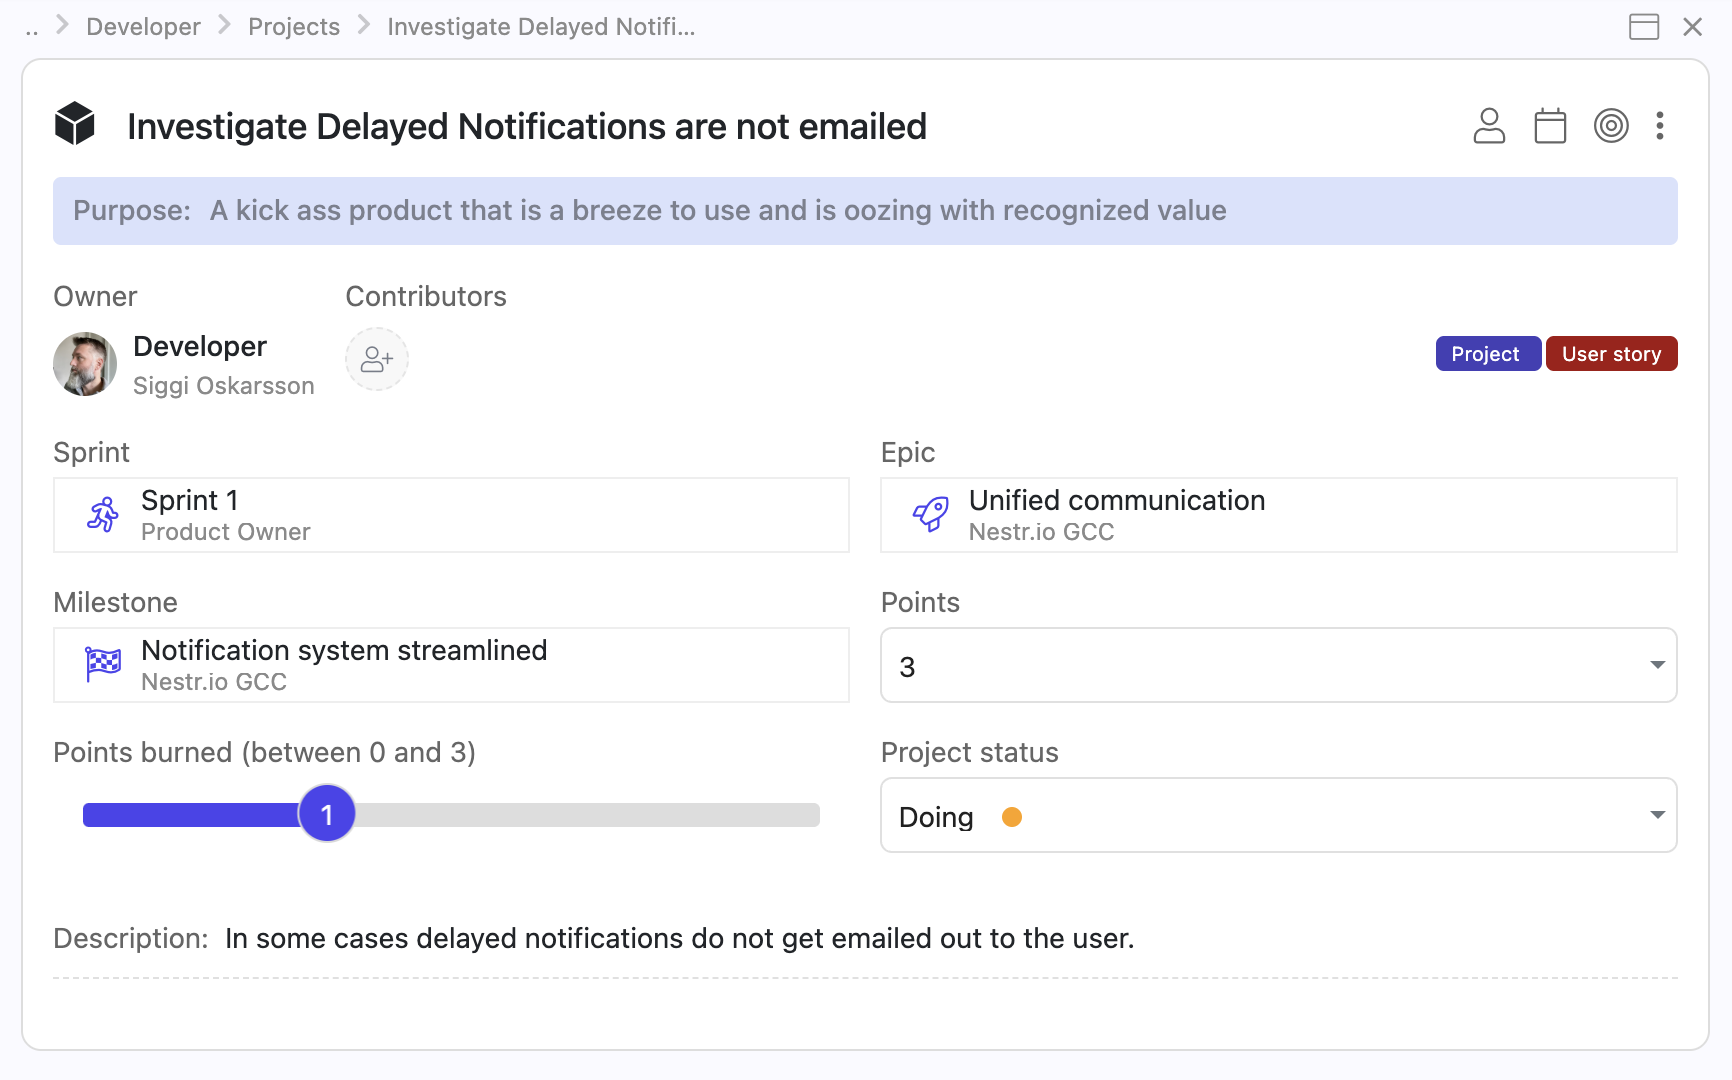Click the User story label tag
The height and width of the screenshot is (1080, 1732).
1612,354
